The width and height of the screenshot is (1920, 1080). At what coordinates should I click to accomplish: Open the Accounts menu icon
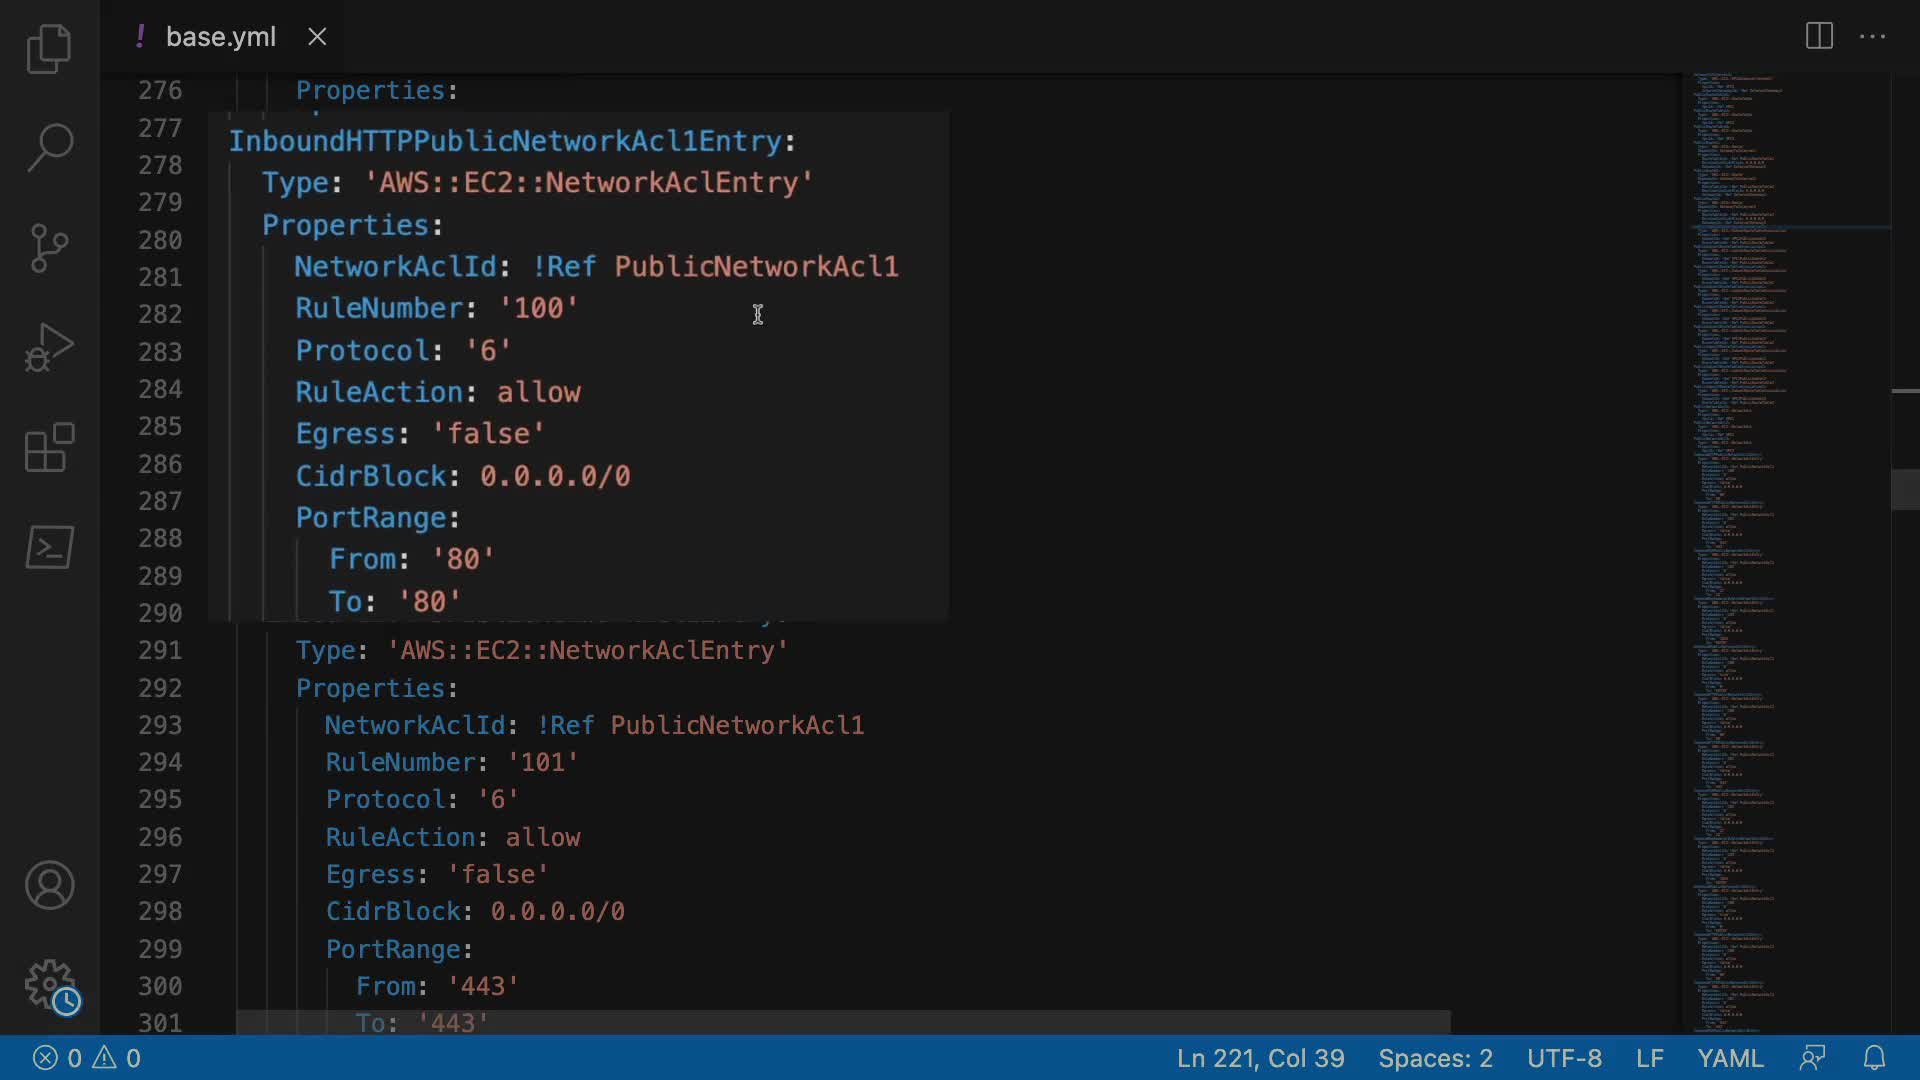(49, 885)
